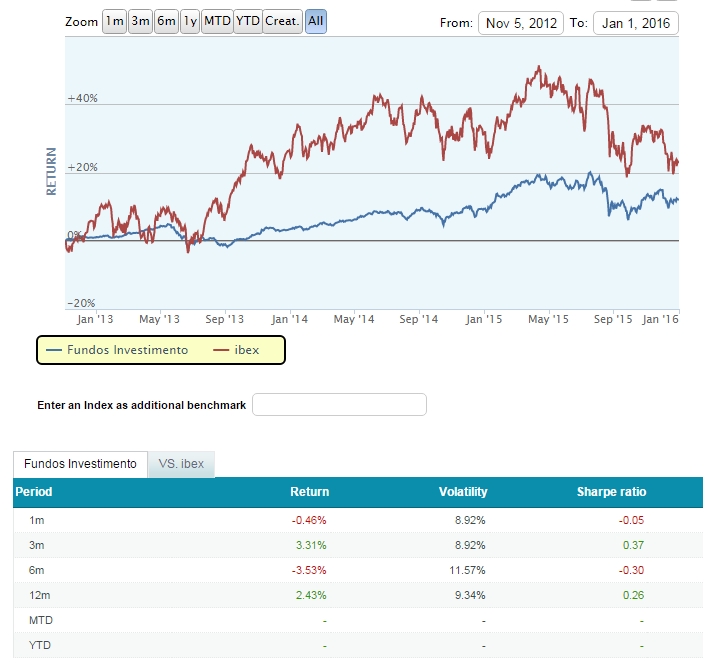Zoom chart to MTD period
708x672 pixels.
(216, 22)
